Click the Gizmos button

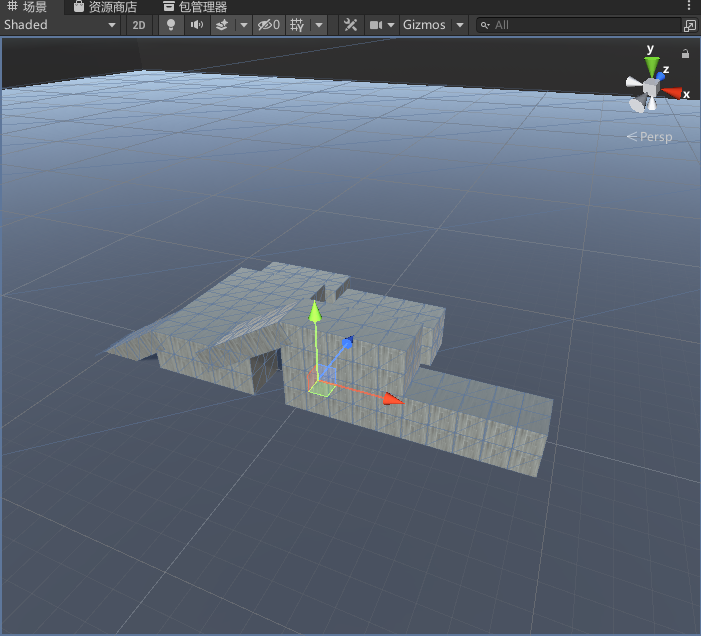(424, 25)
